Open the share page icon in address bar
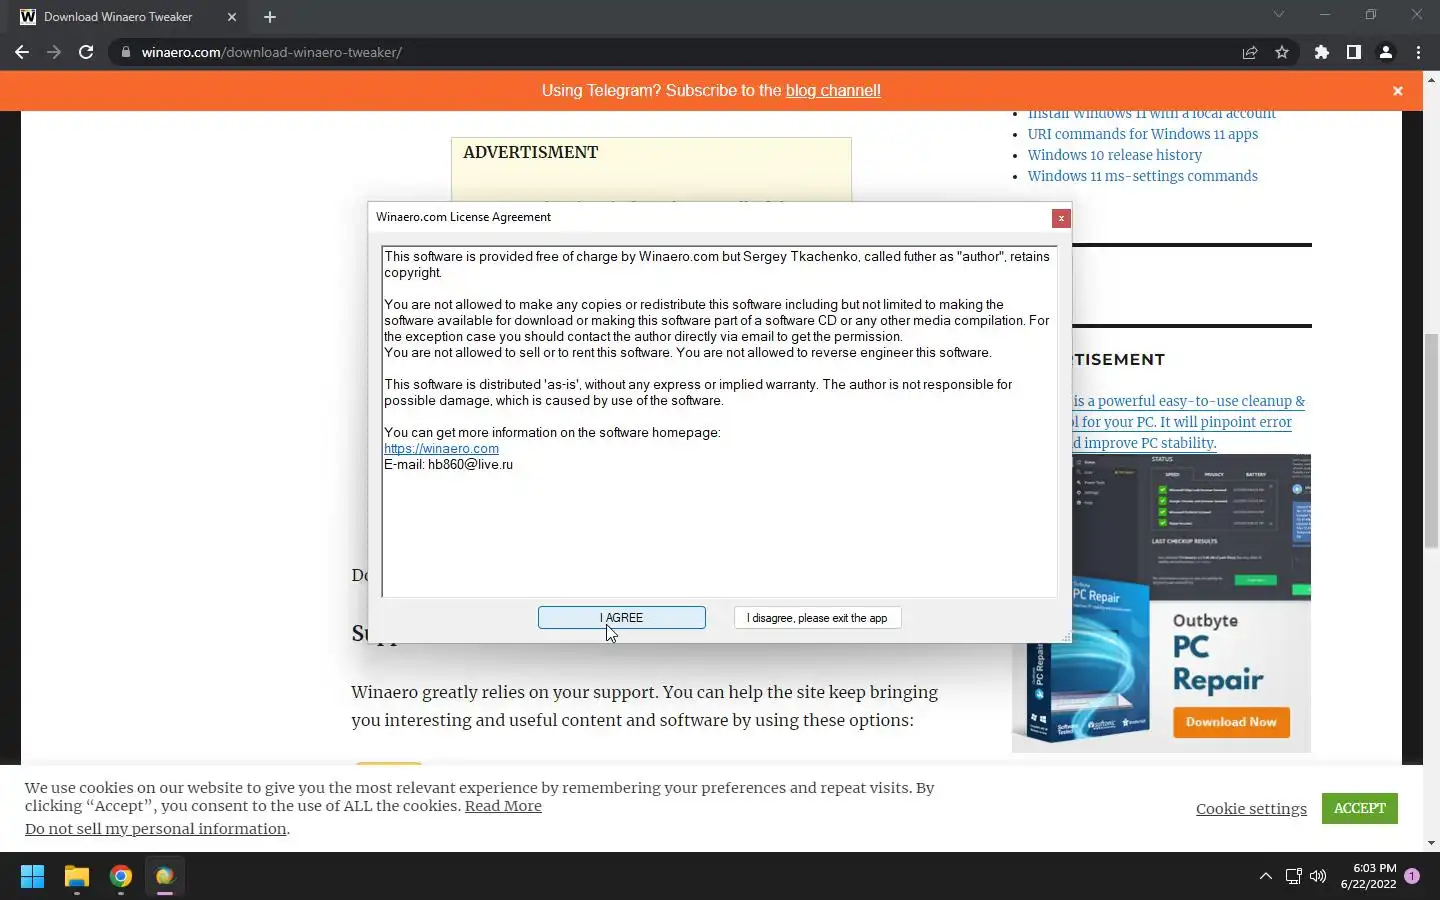This screenshot has height=900, width=1440. (1250, 52)
